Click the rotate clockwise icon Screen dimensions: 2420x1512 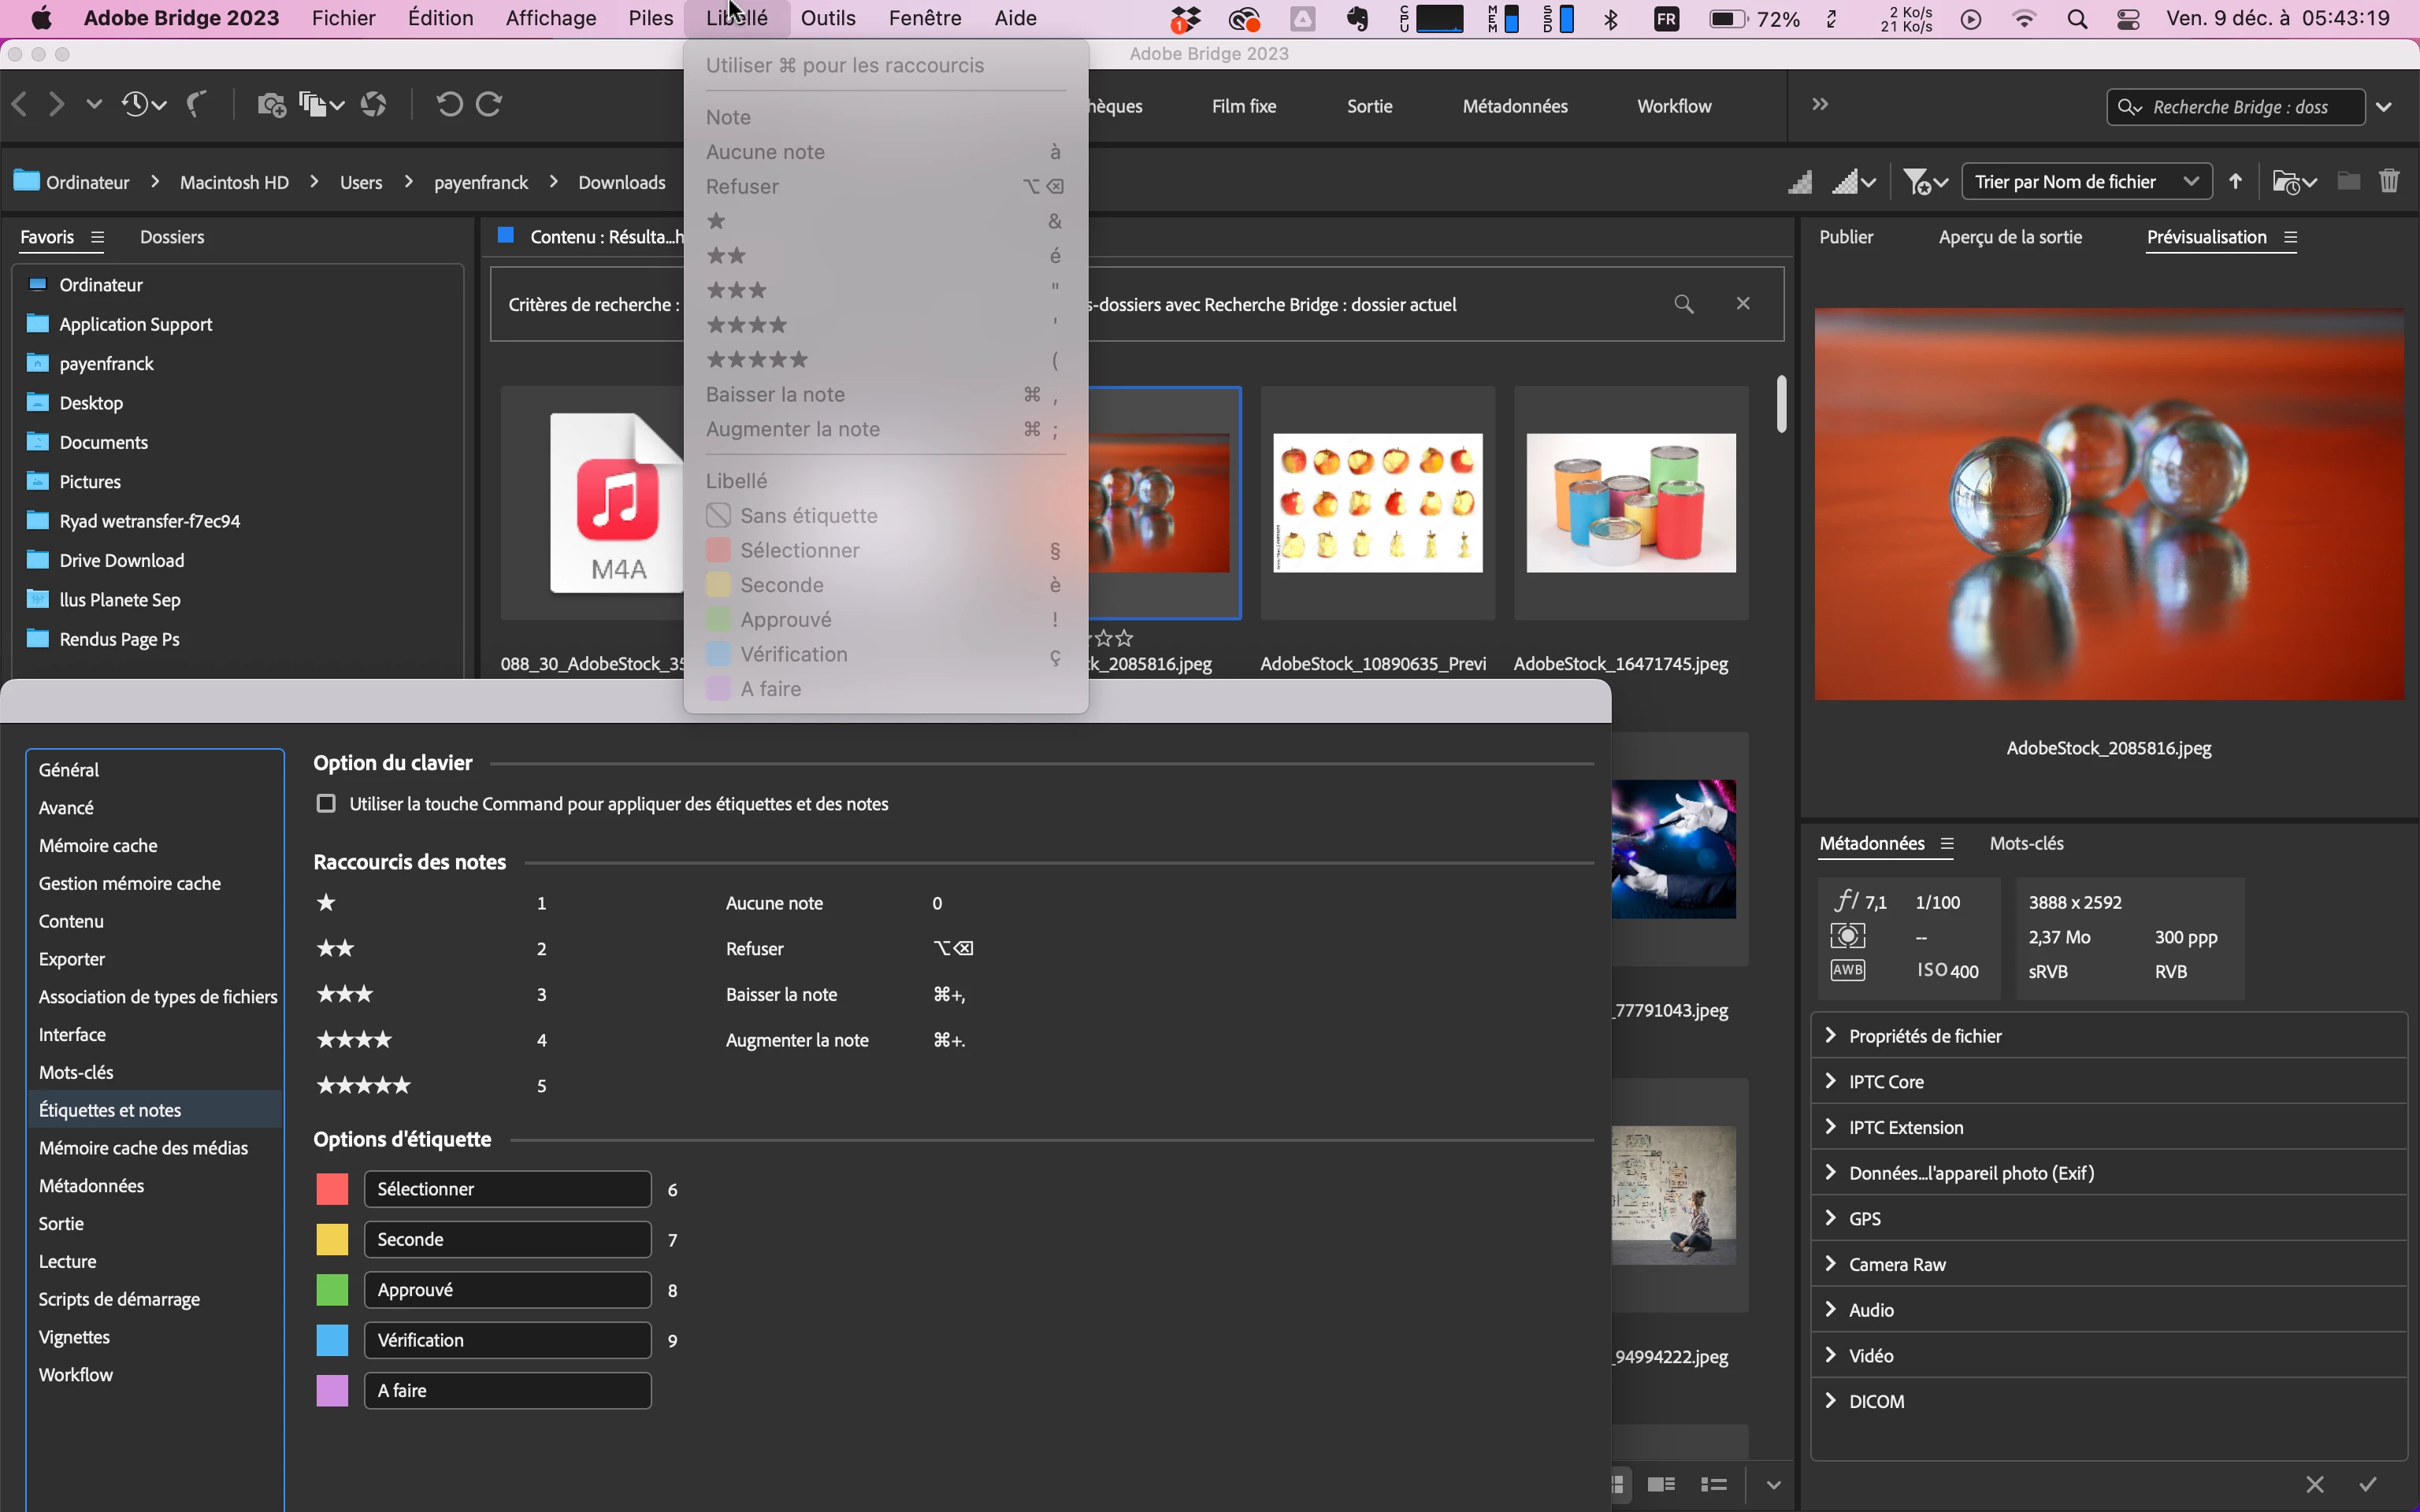click(489, 104)
